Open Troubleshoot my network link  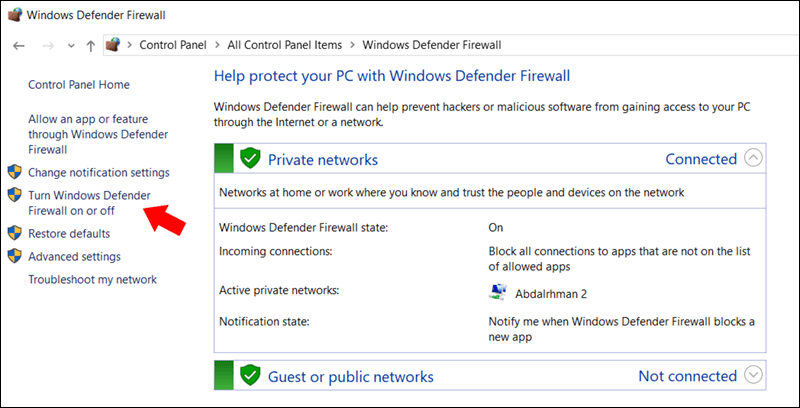pyautogui.click(x=92, y=281)
